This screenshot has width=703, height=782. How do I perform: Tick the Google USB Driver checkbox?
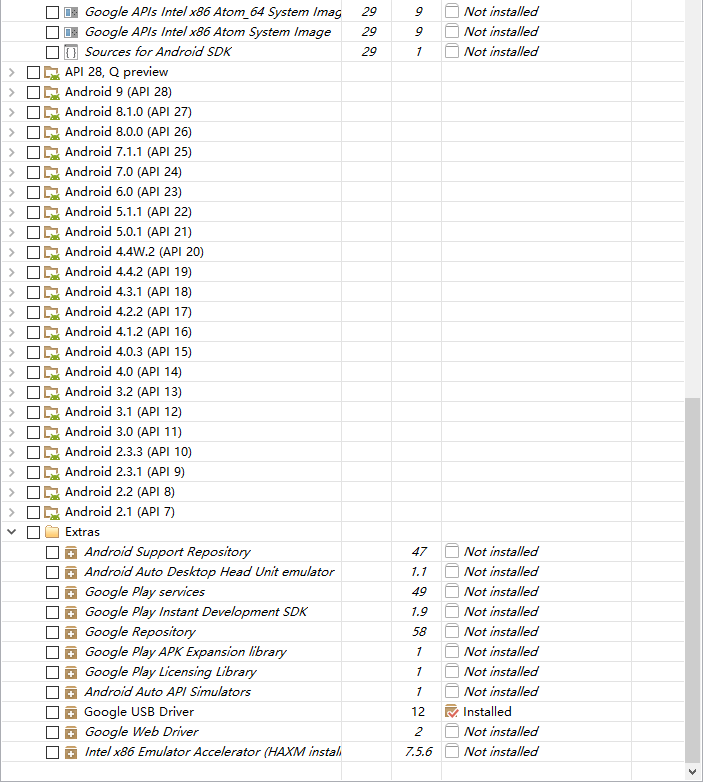52,712
